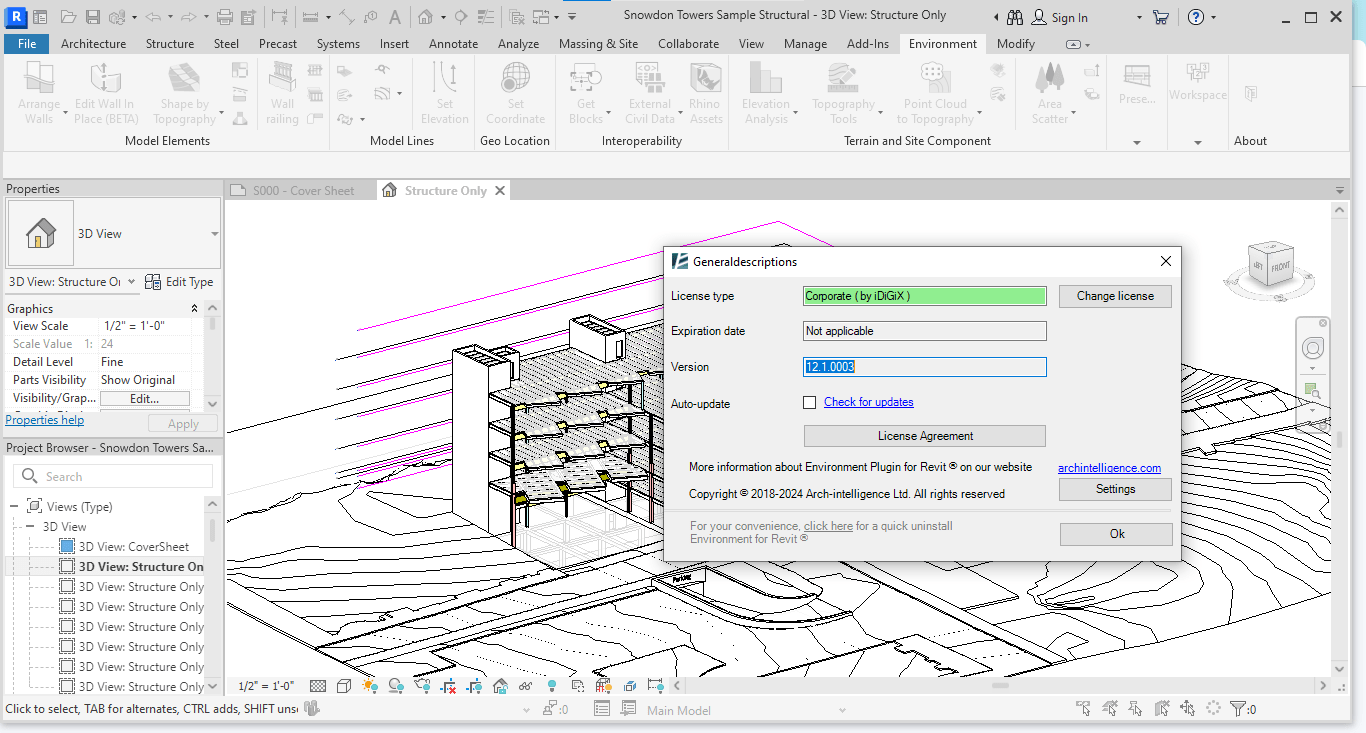Open the License Agreement button
1366x733 pixels.
tap(925, 436)
